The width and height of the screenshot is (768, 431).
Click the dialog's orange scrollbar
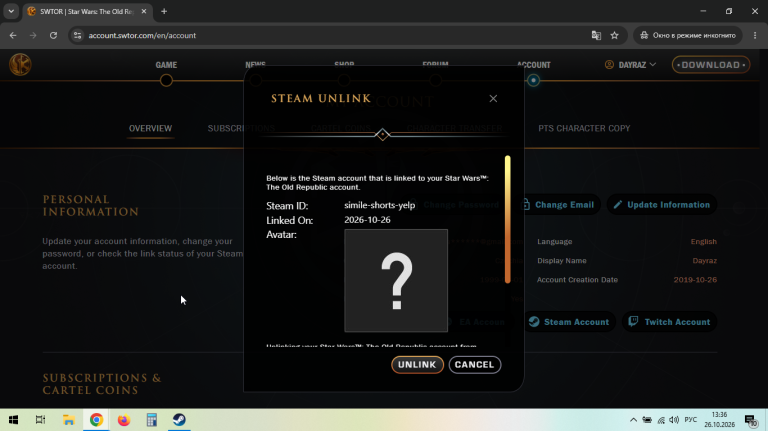pyautogui.click(x=507, y=219)
